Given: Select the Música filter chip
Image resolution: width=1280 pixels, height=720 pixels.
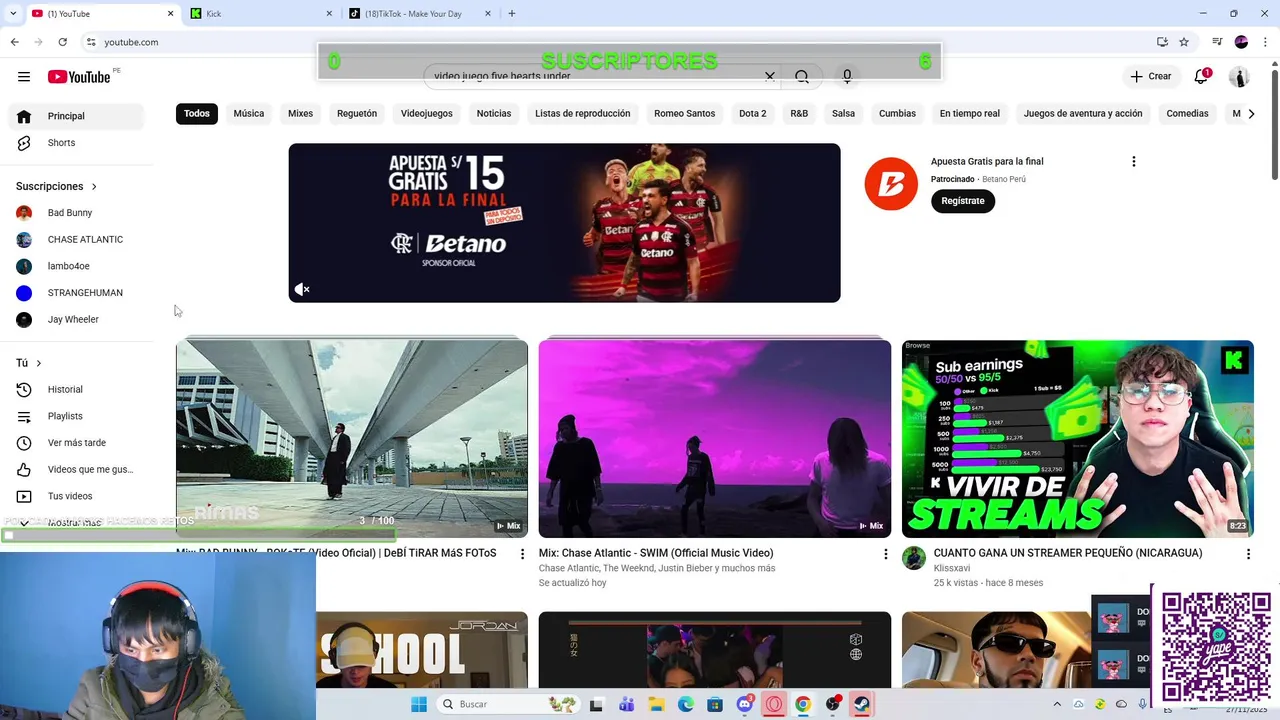Looking at the screenshot, I should [x=249, y=113].
